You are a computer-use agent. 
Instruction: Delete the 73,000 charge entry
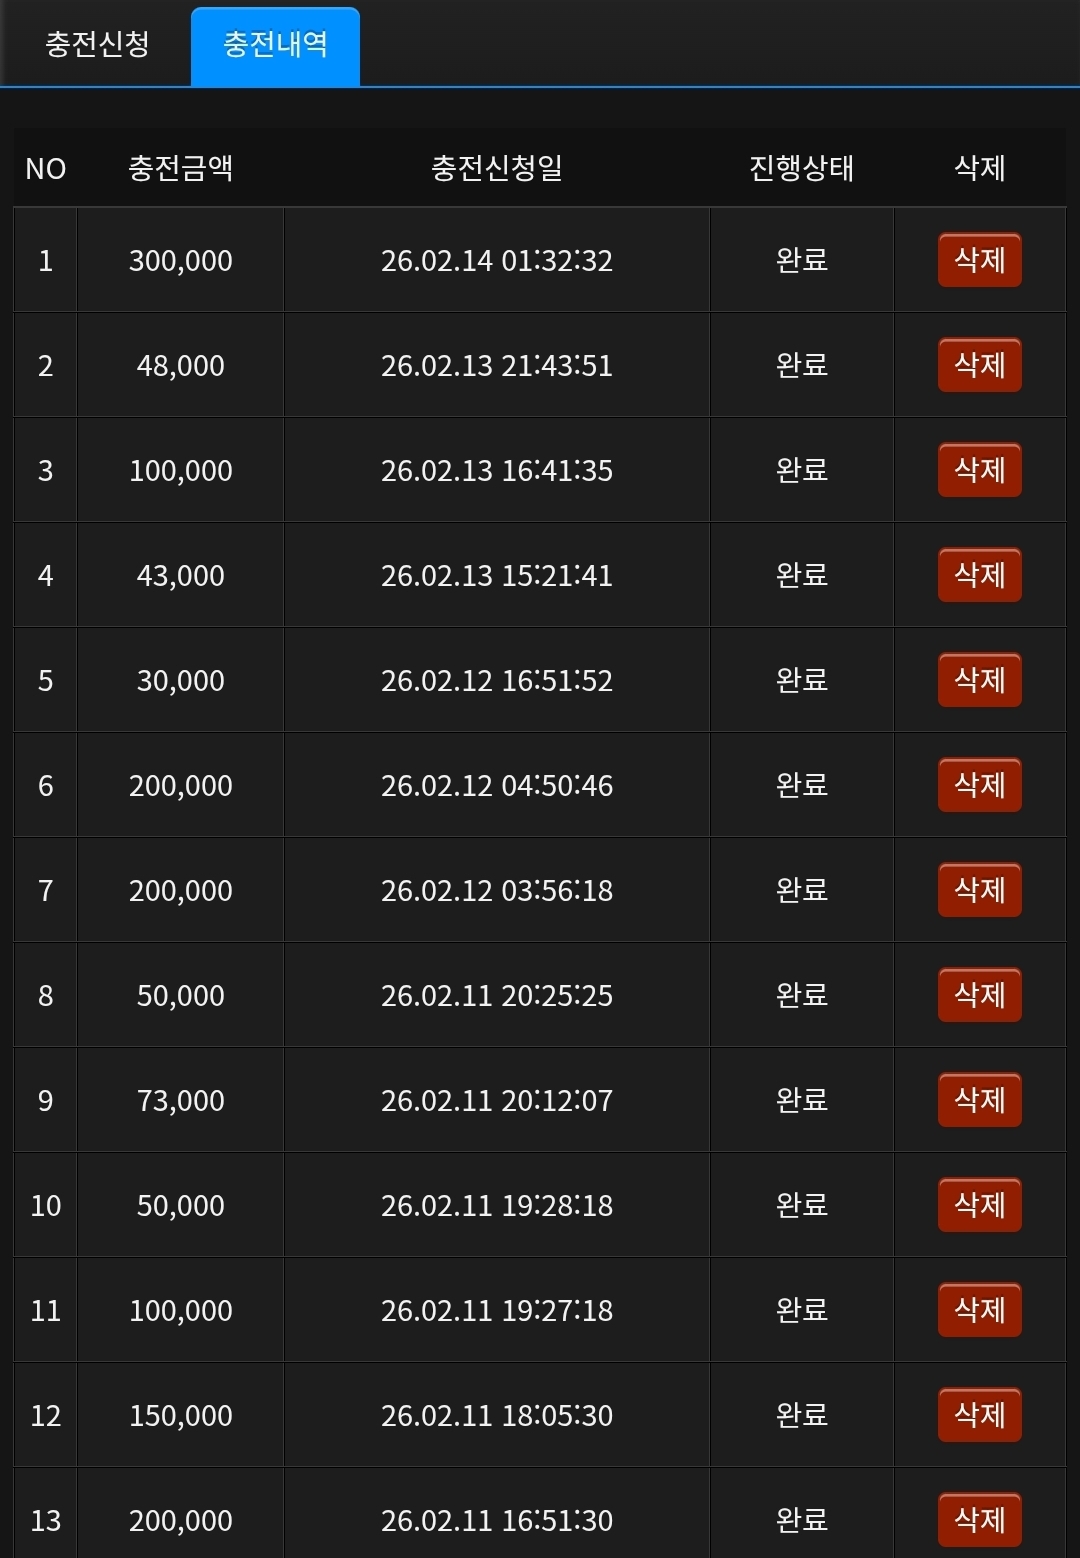pyautogui.click(x=979, y=1100)
